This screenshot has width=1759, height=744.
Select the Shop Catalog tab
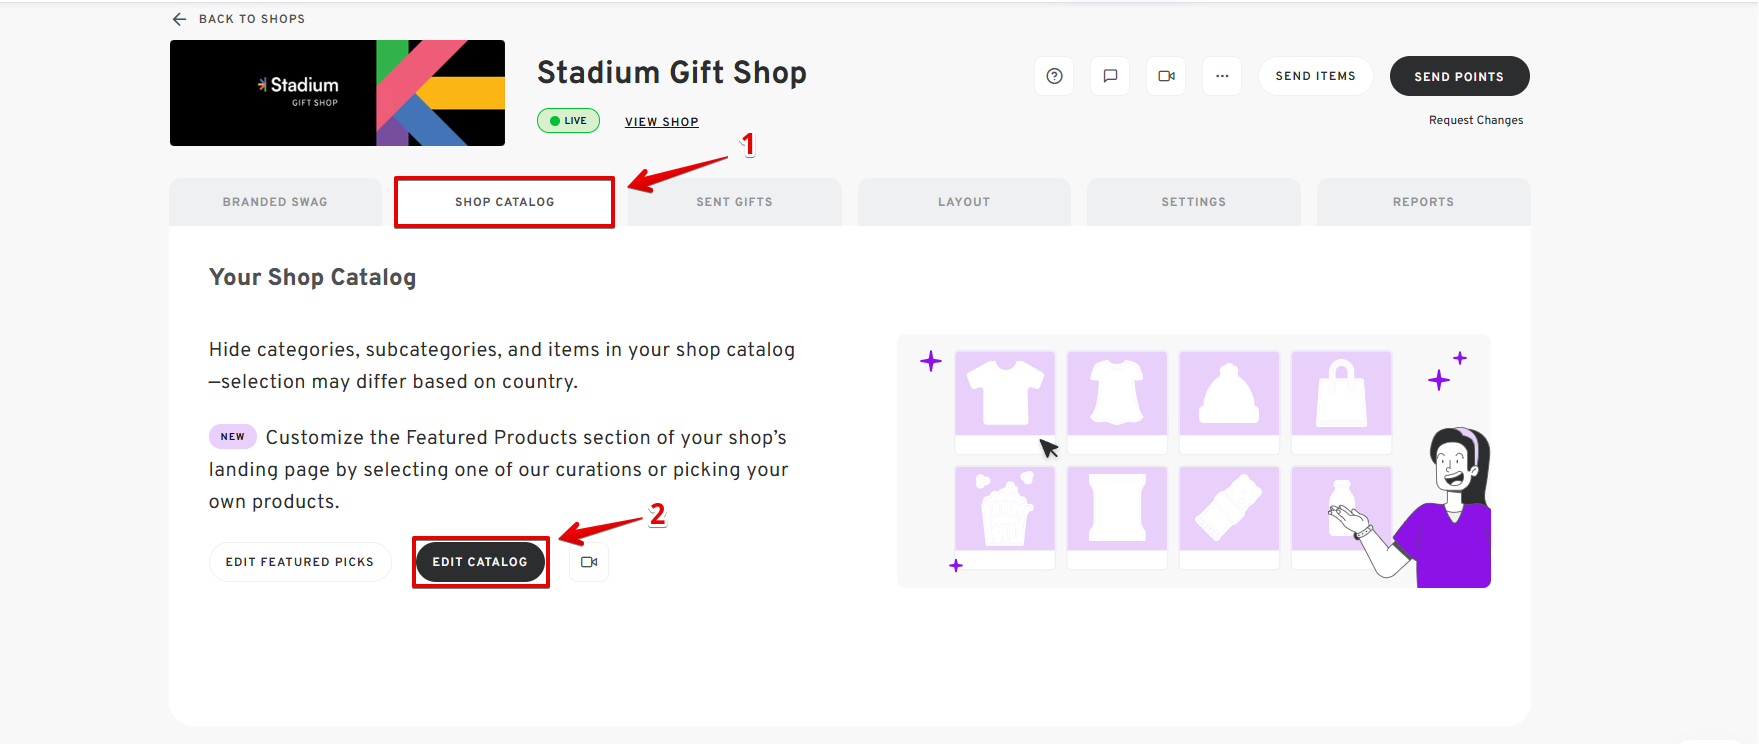pyautogui.click(x=504, y=202)
